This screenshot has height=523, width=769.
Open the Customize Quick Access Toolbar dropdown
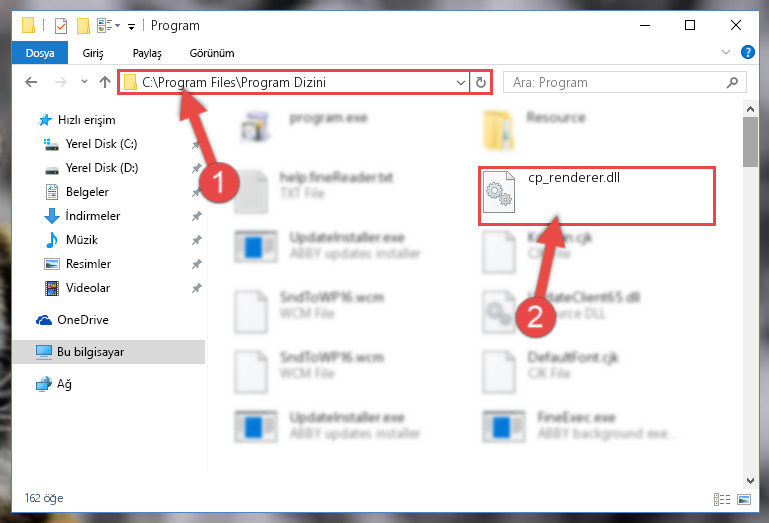click(131, 26)
